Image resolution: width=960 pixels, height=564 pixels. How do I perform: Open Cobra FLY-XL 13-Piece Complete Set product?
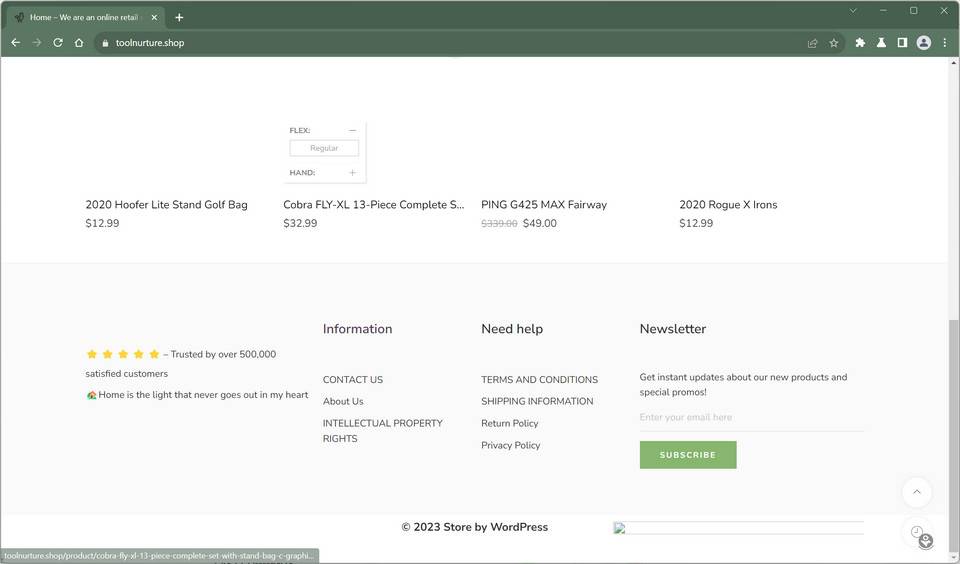pos(373,205)
